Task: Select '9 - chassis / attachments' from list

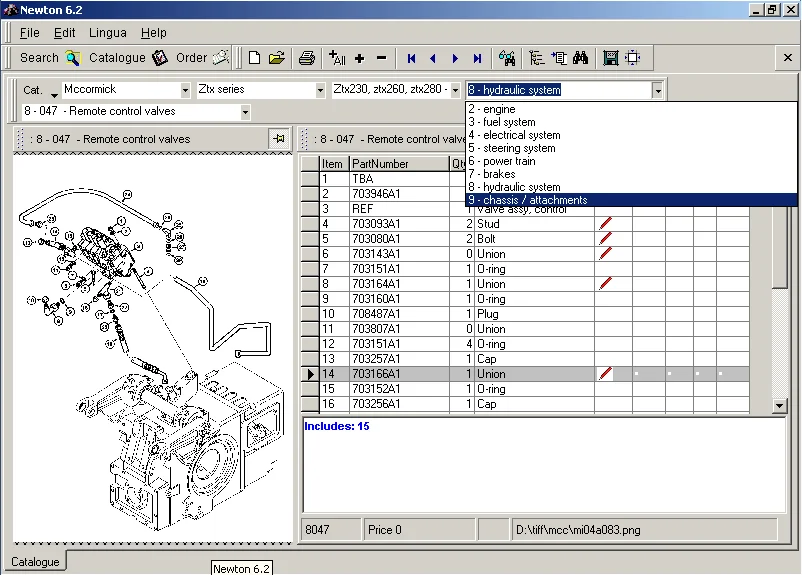Action: pyautogui.click(x=528, y=200)
